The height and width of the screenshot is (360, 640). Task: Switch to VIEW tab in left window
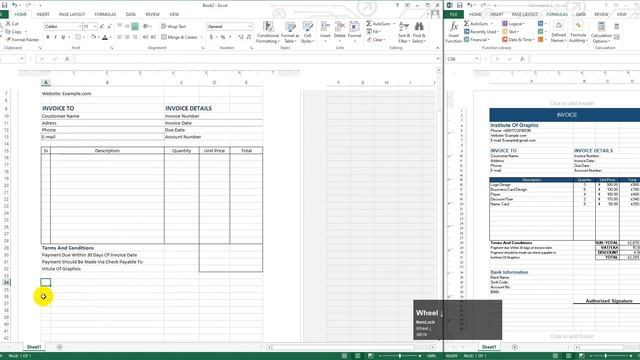[174, 14]
